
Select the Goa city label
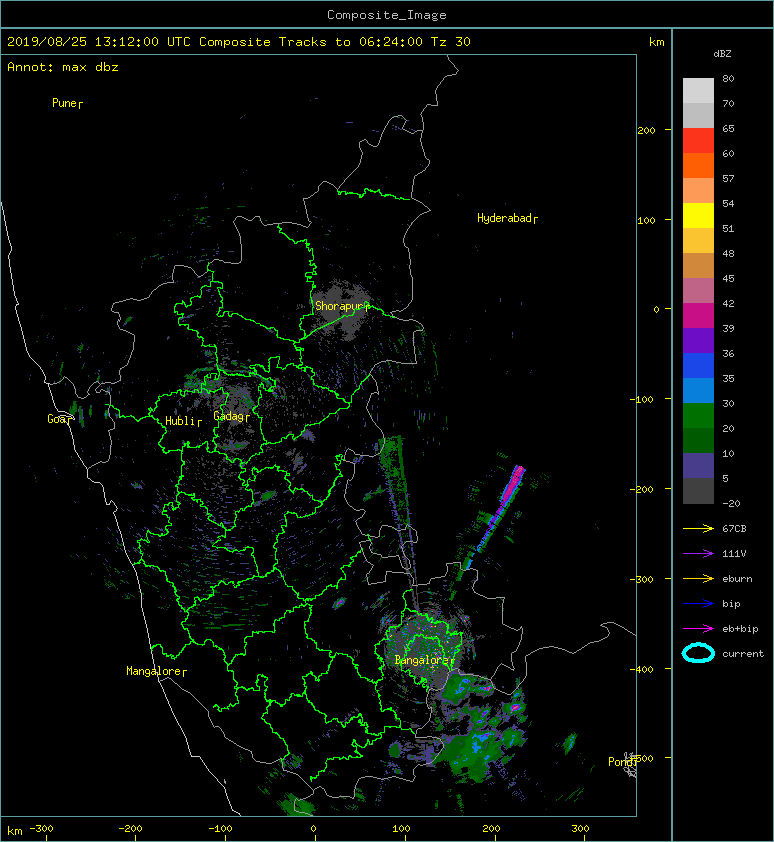point(59,419)
